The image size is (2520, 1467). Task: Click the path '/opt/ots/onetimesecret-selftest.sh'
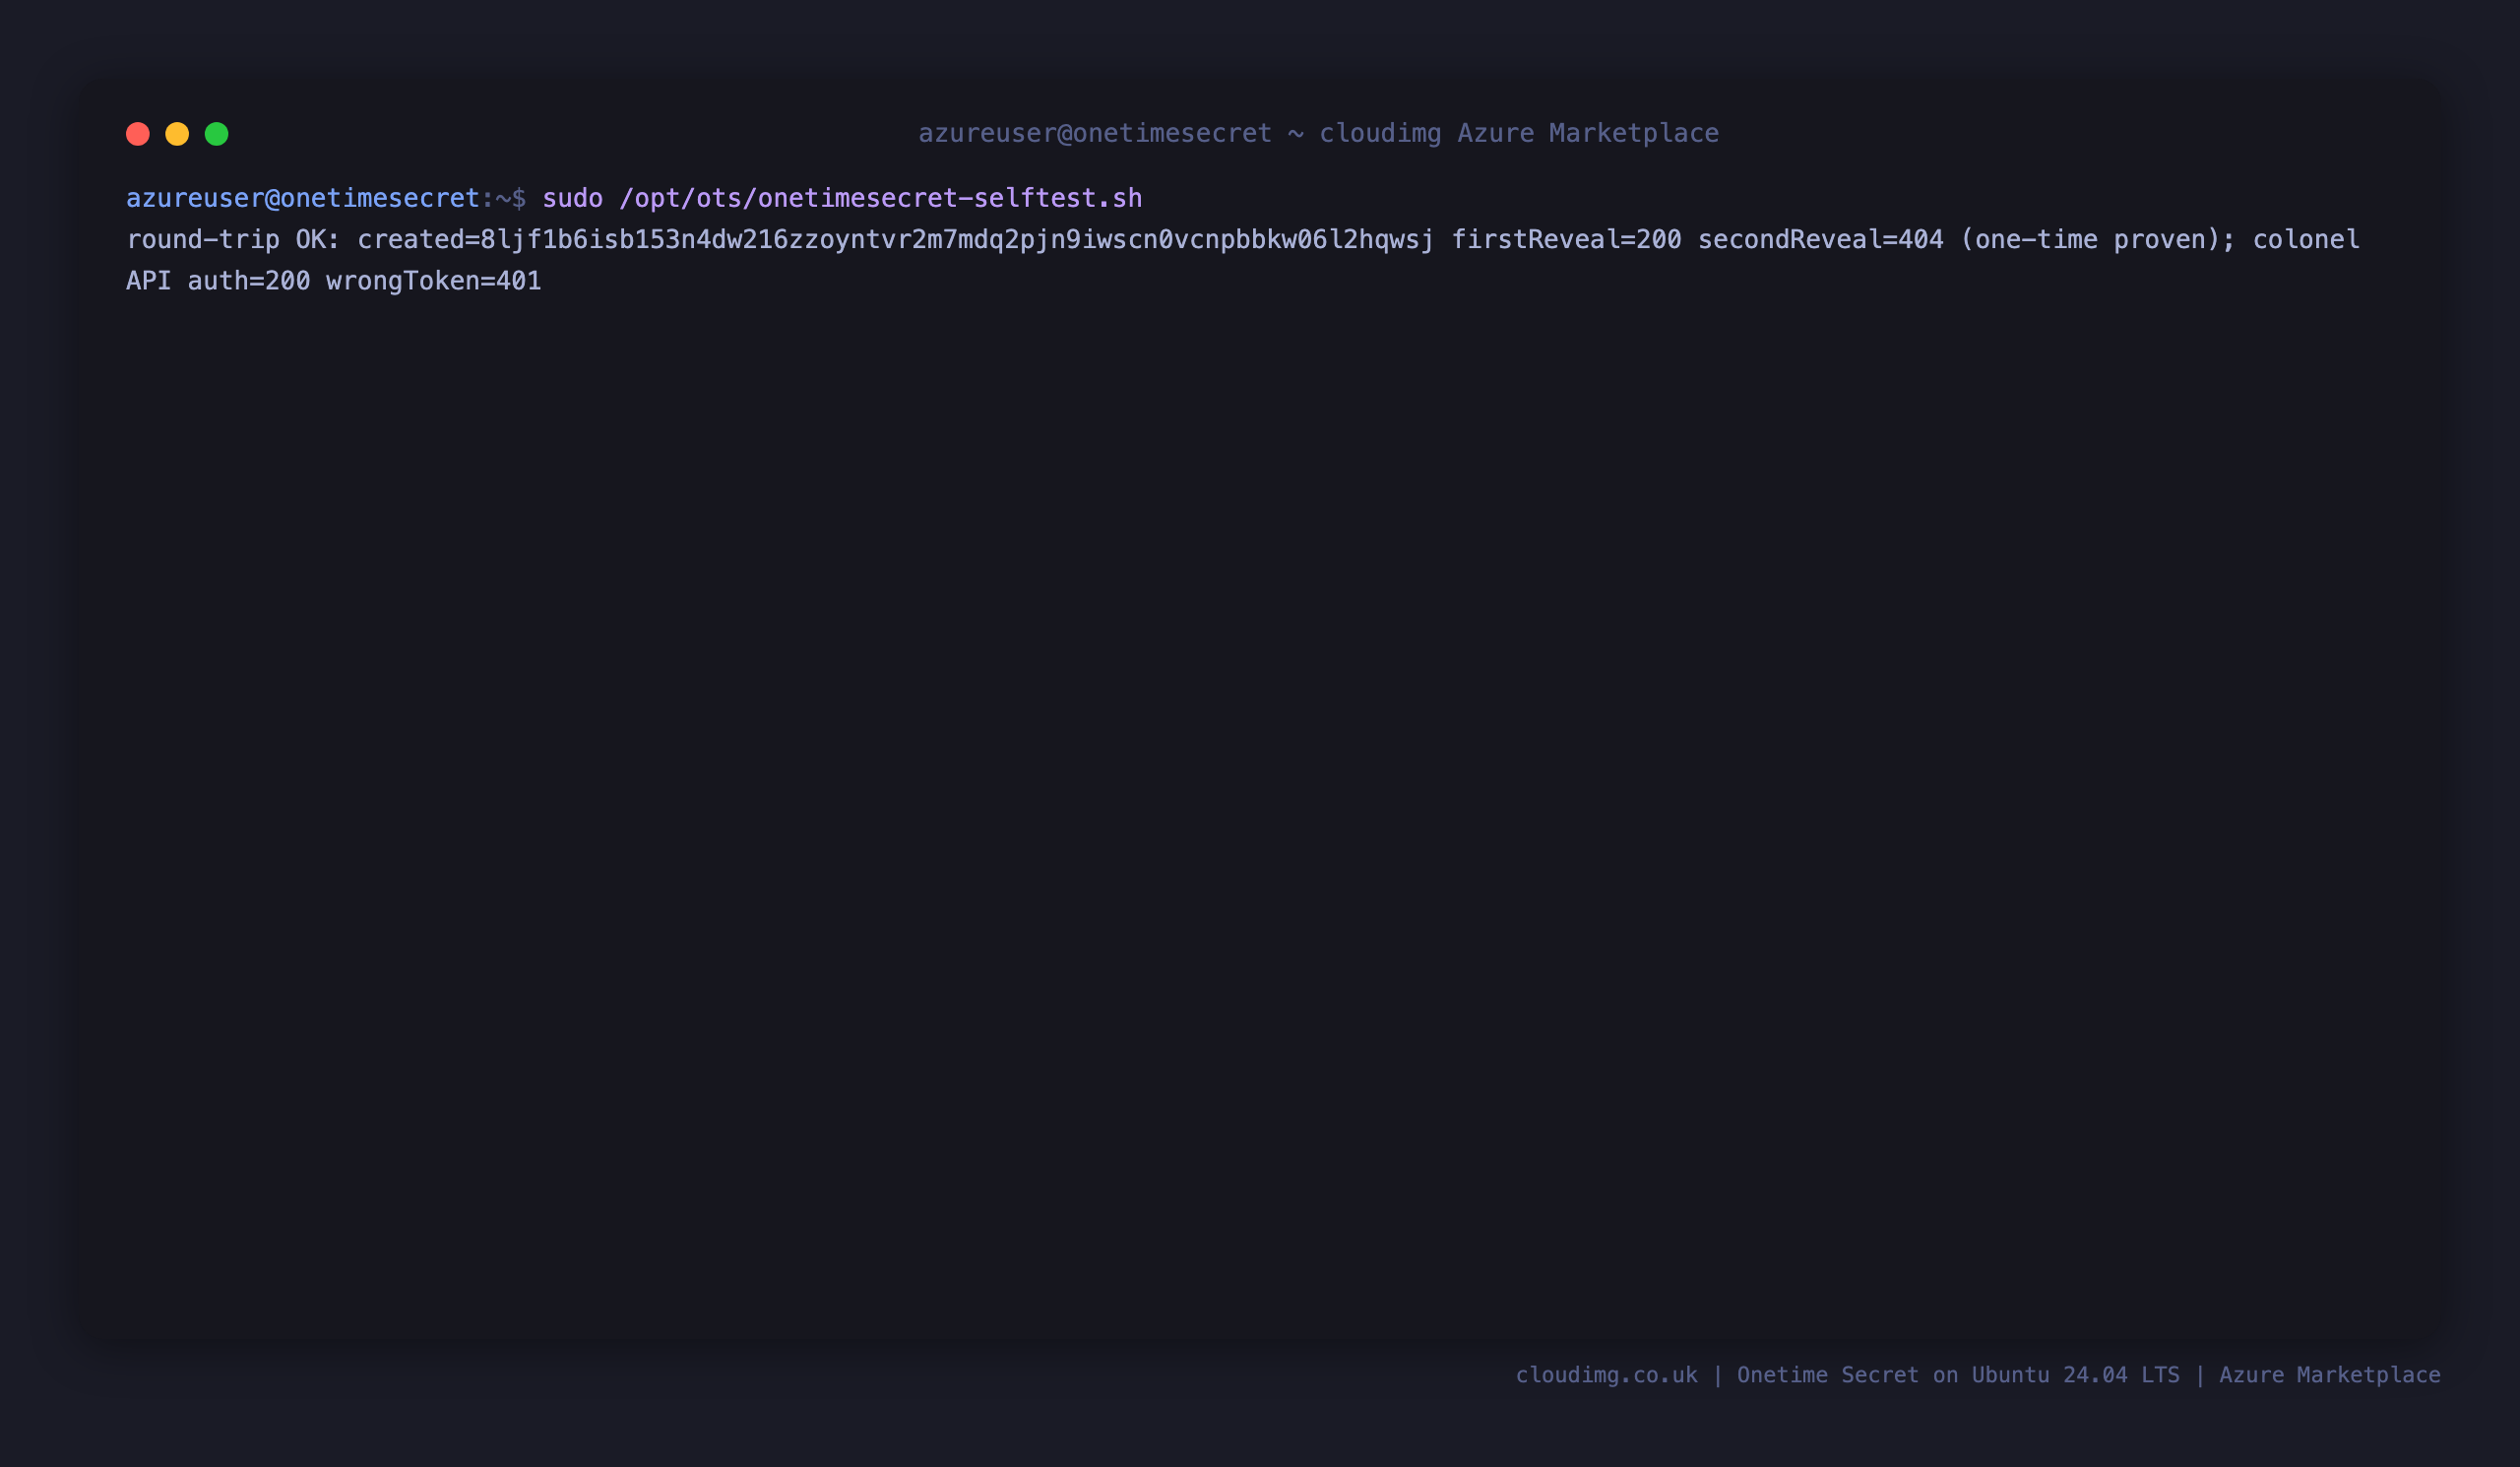pyautogui.click(x=881, y=198)
